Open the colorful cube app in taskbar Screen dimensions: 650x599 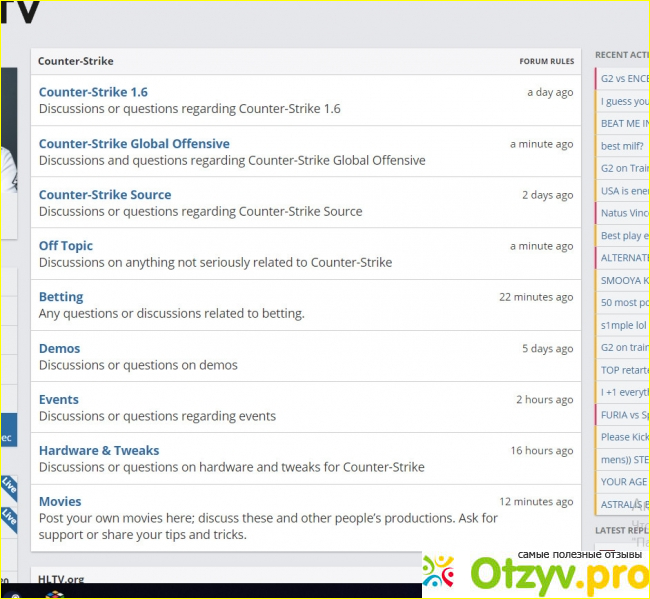[55, 594]
